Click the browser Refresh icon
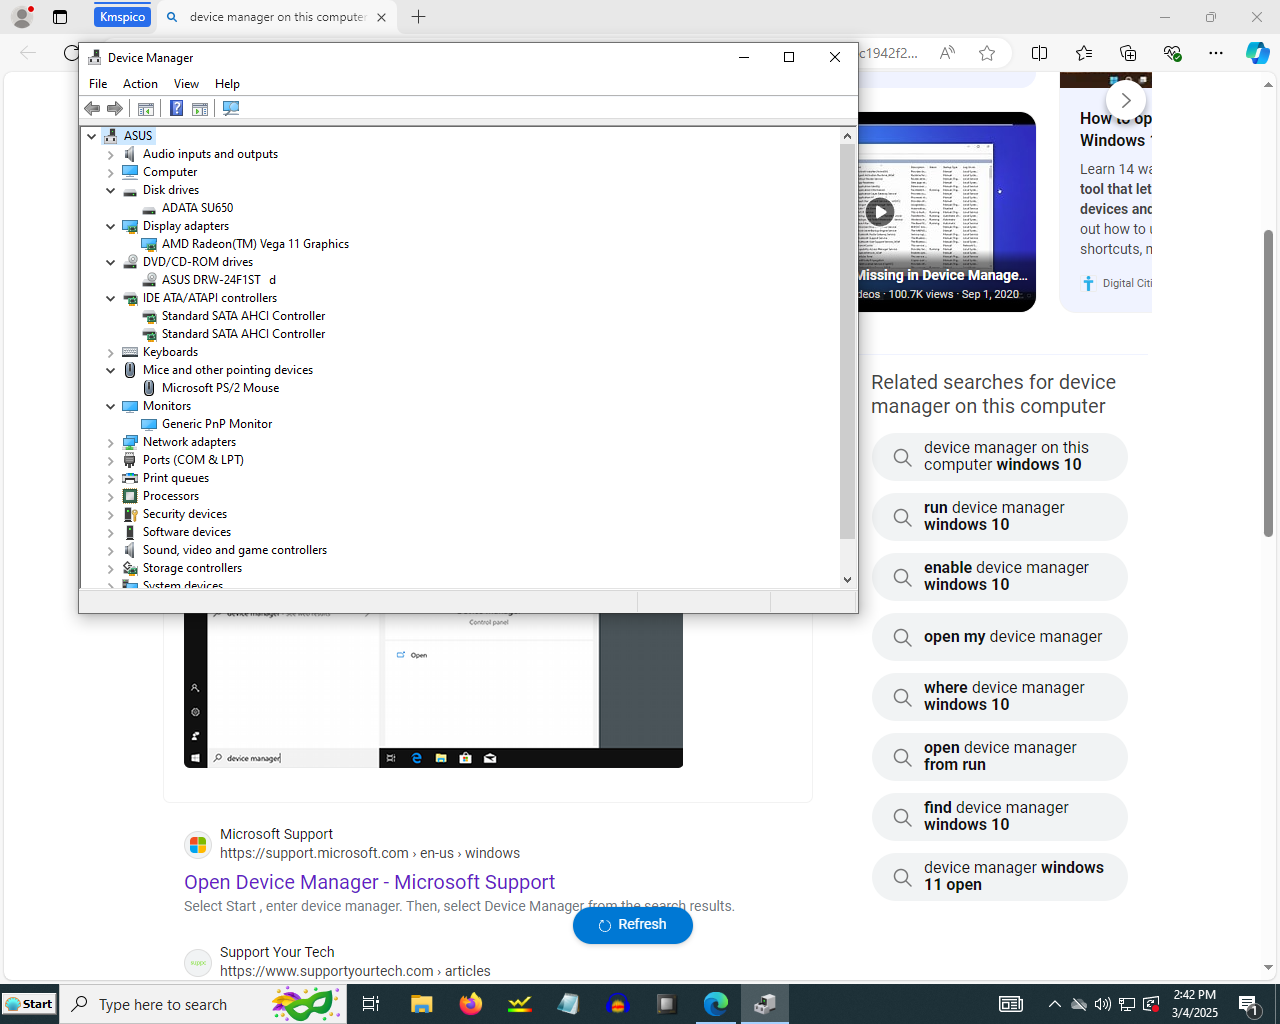Viewport: 1280px width, 1024px height. (x=70, y=53)
